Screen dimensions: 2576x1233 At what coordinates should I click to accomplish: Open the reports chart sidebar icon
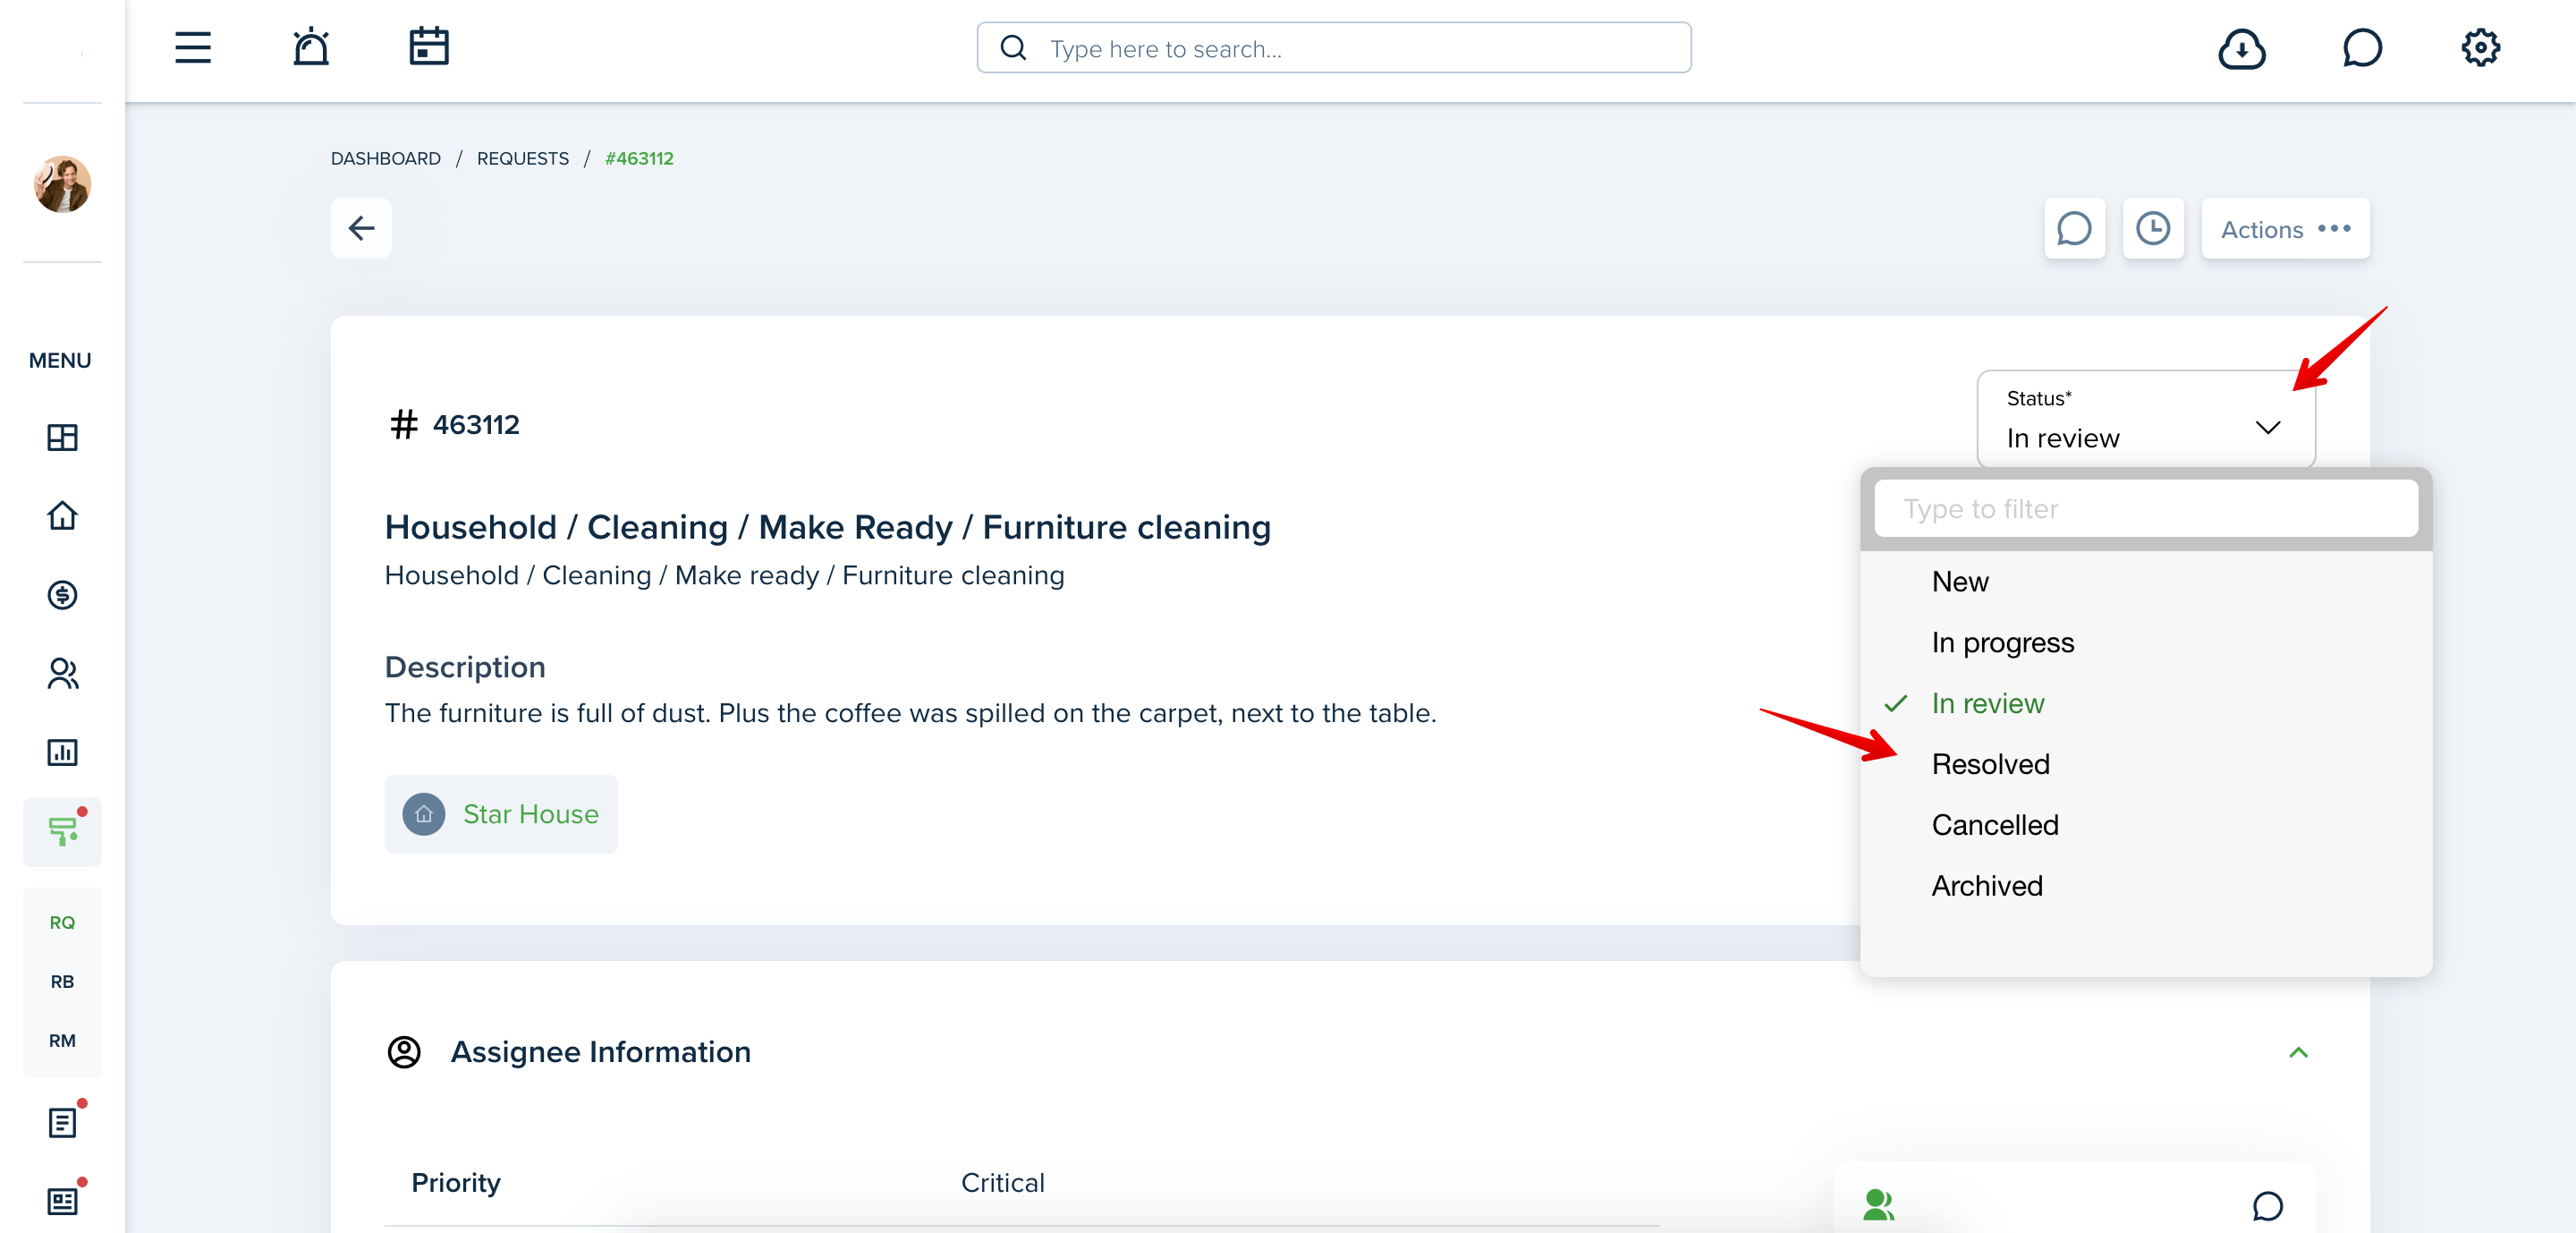62,752
